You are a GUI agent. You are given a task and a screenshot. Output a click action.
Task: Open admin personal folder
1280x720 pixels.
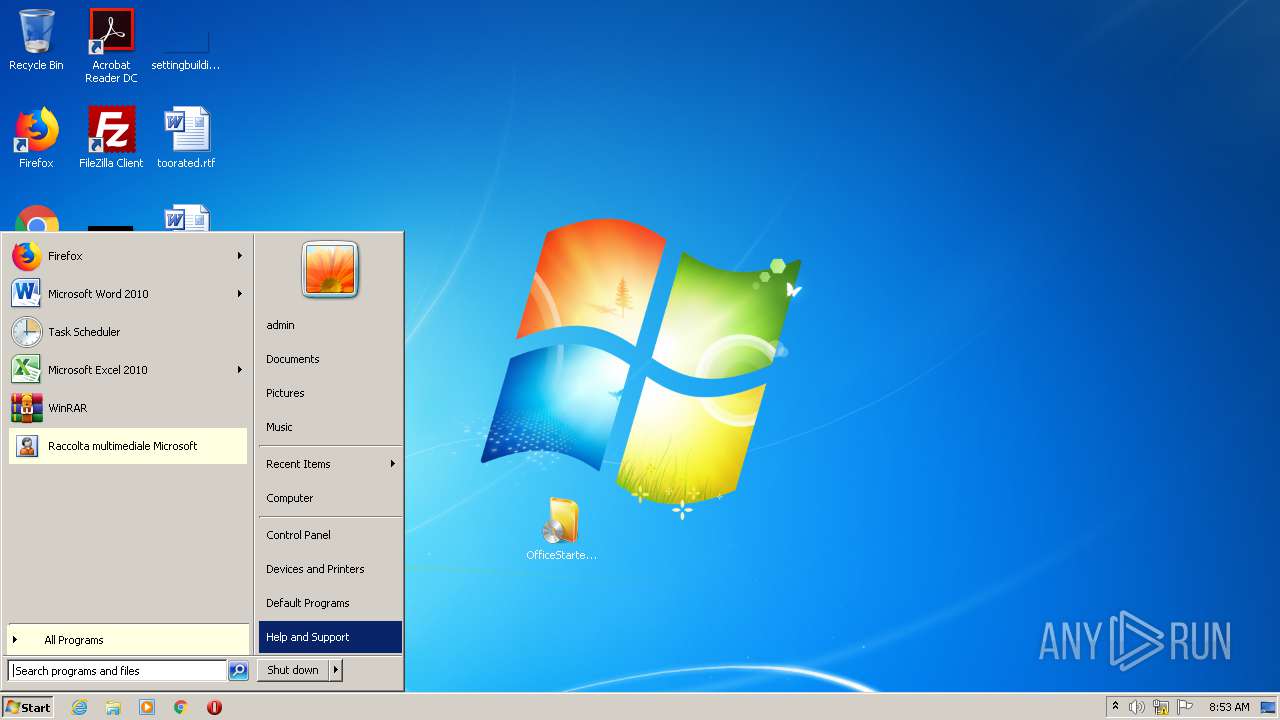pyautogui.click(x=330, y=325)
